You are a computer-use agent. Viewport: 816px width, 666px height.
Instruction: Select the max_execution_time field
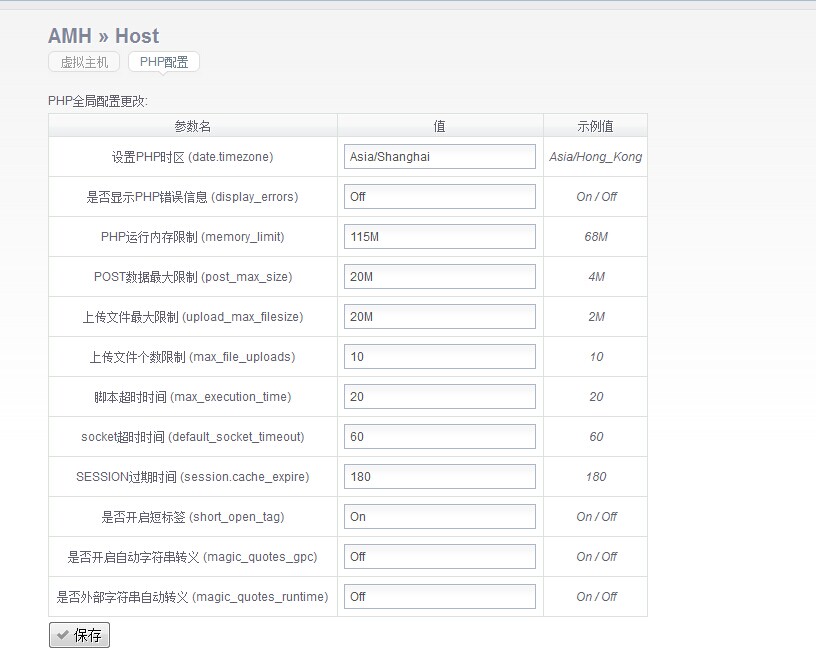click(x=440, y=397)
